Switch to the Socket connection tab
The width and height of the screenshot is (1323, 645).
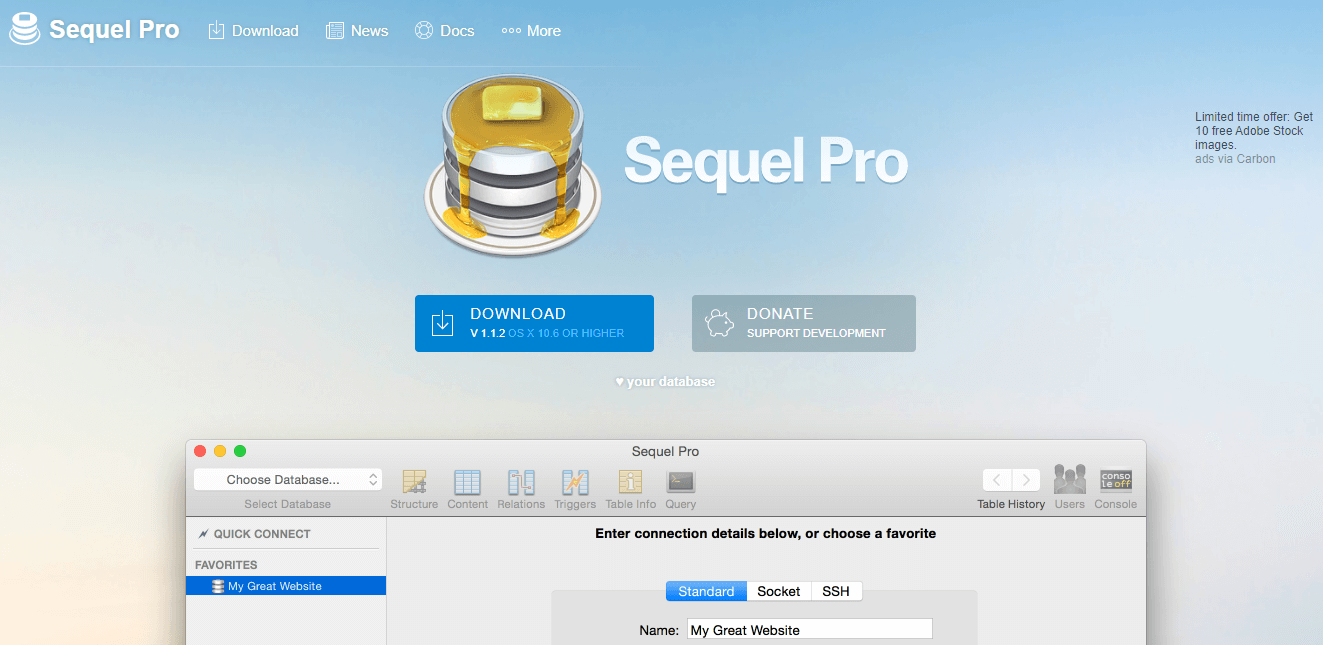(x=778, y=591)
